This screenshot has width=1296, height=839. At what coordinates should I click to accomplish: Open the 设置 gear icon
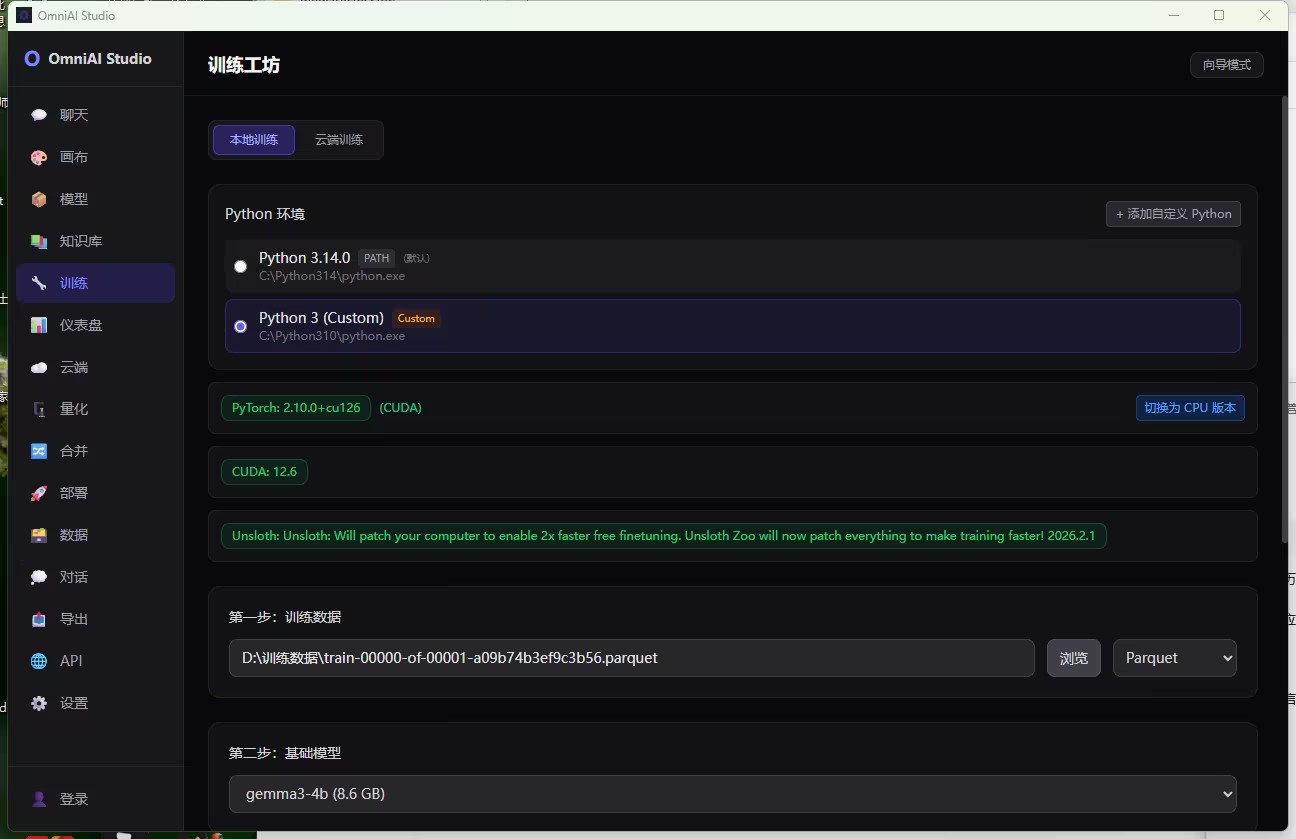click(x=39, y=703)
